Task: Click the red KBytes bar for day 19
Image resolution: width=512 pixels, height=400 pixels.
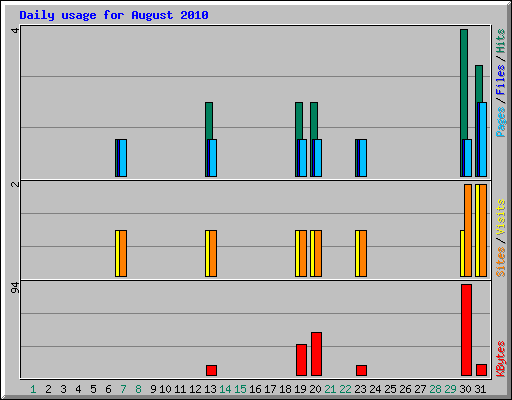Action: click(x=301, y=360)
